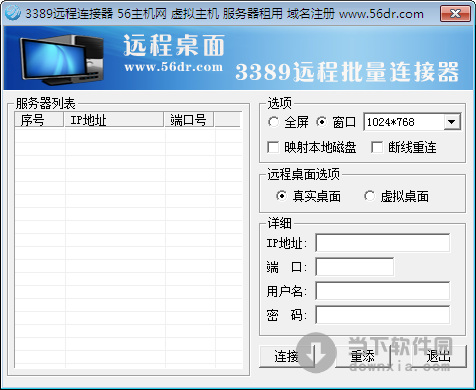Close the 3389远程连接器 window
This screenshot has height=390, width=476.
[x=455, y=14]
